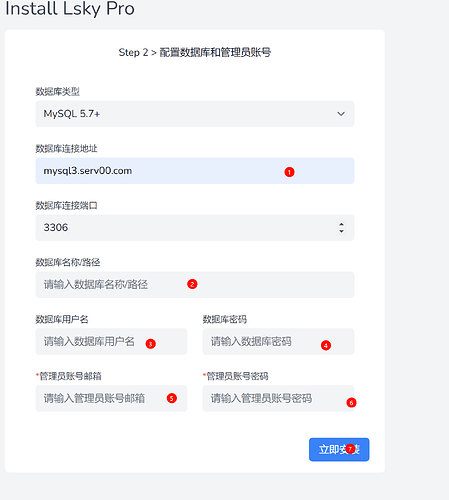449x500 pixels.
Task: Focus the administrator password input field
Action: [278, 399]
